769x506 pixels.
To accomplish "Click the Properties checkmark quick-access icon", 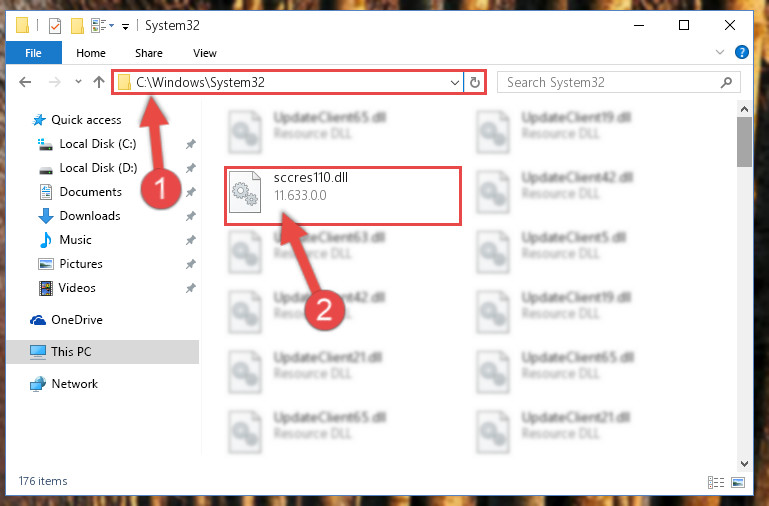I will click(x=55, y=25).
